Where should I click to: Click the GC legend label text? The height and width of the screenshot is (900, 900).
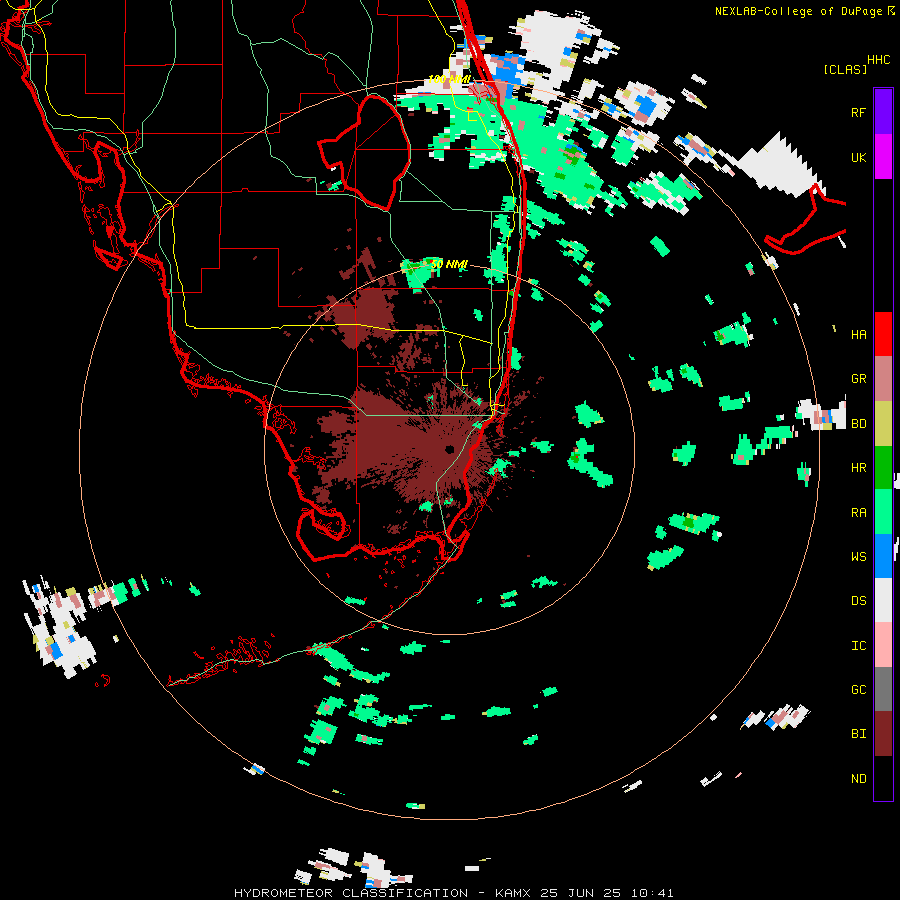858,690
